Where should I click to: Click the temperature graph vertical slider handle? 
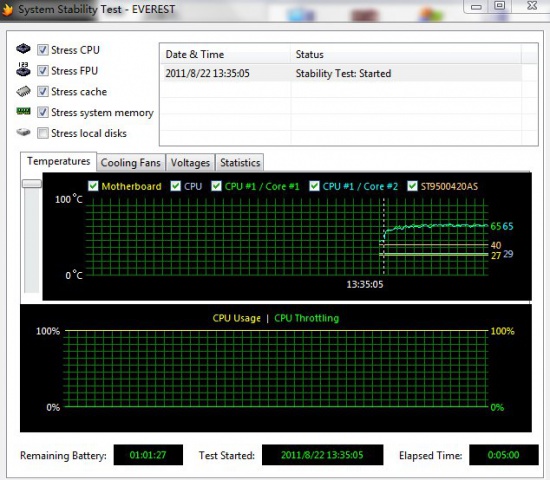tap(32, 184)
